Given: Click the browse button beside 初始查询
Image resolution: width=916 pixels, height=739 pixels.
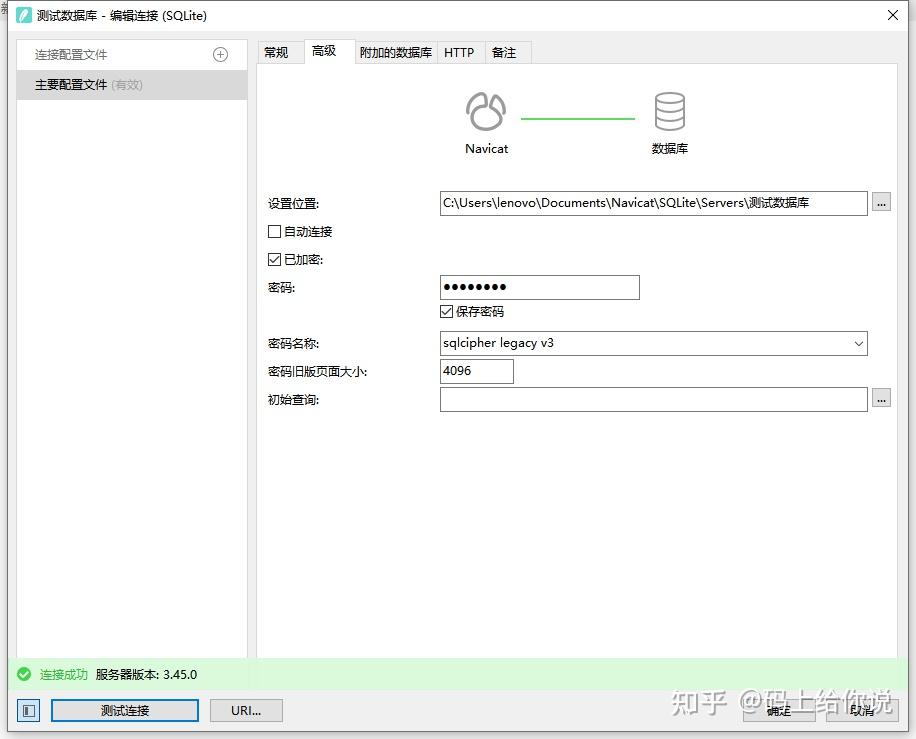Looking at the screenshot, I should (x=881, y=399).
